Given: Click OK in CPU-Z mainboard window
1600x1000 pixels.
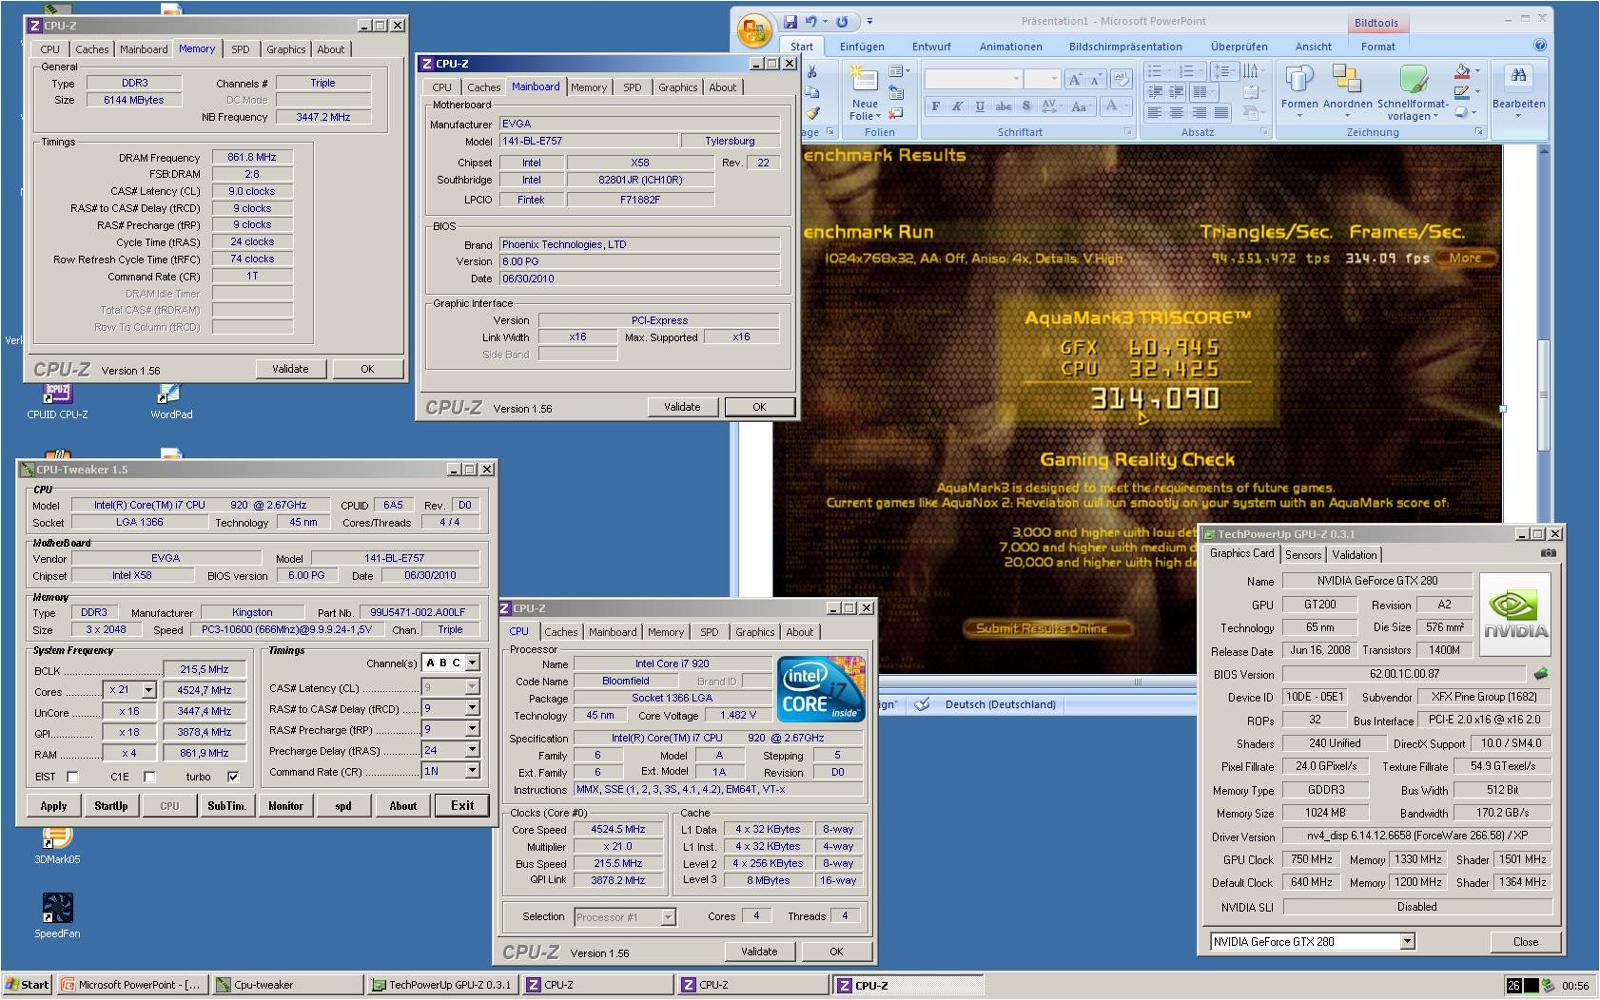Looking at the screenshot, I should coord(759,407).
